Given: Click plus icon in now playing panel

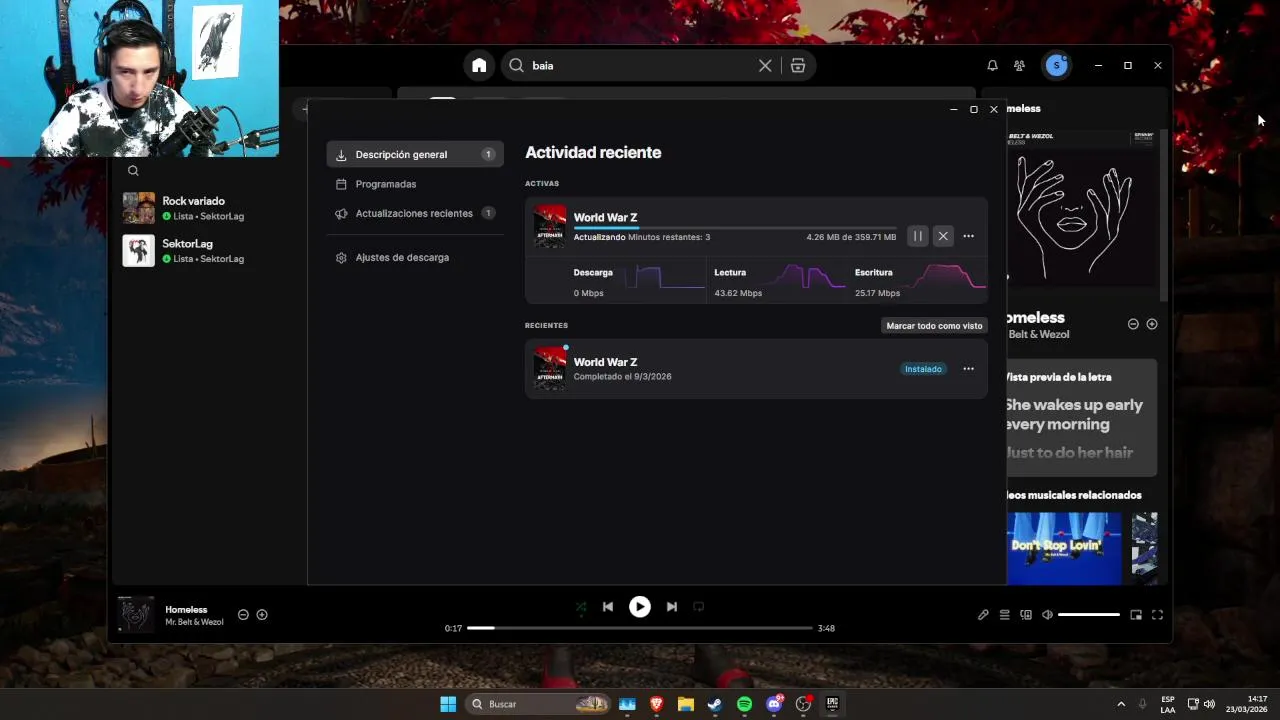Looking at the screenshot, I should click(1152, 324).
